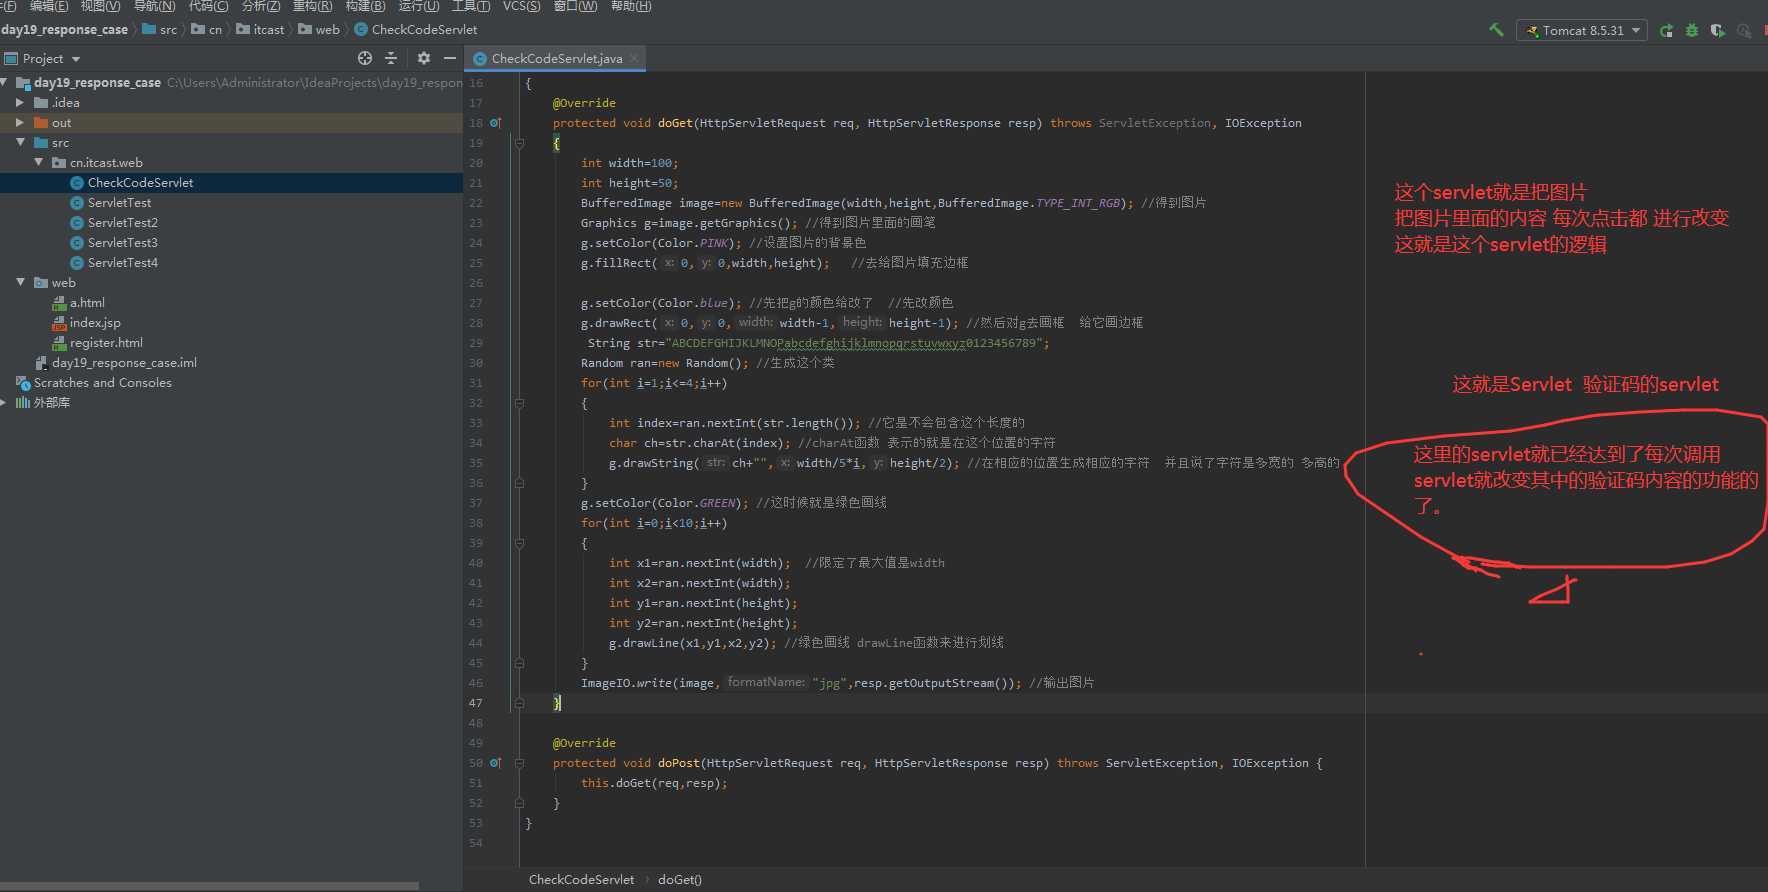Screen dimensions: 1768x892
Task: Open the VCS(S) menu
Action: (522, 6)
